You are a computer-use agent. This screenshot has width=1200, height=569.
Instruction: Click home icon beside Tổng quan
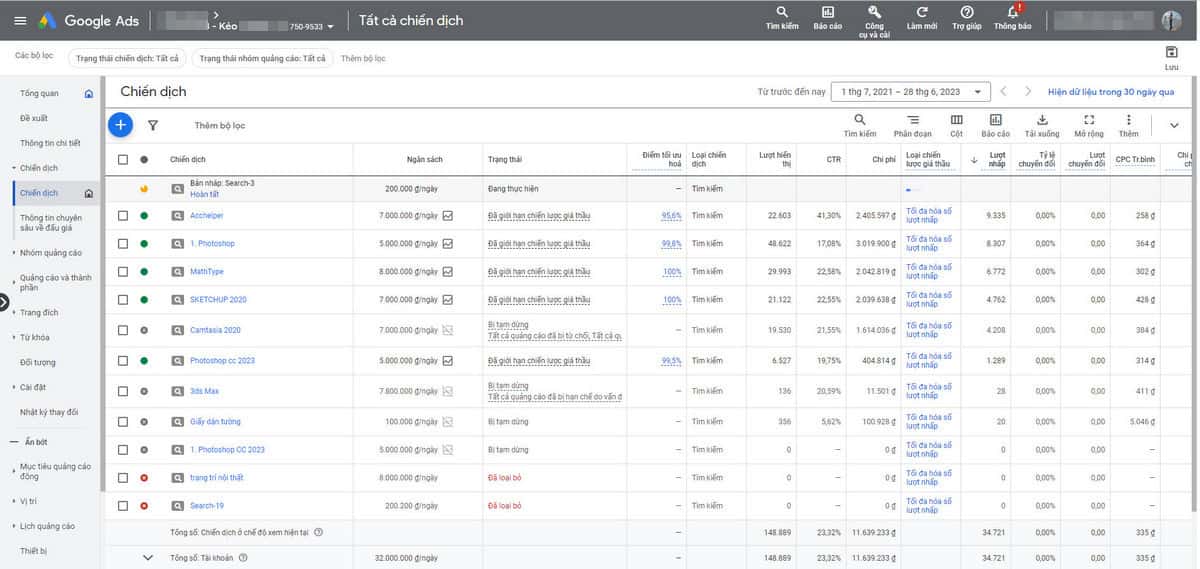point(89,94)
